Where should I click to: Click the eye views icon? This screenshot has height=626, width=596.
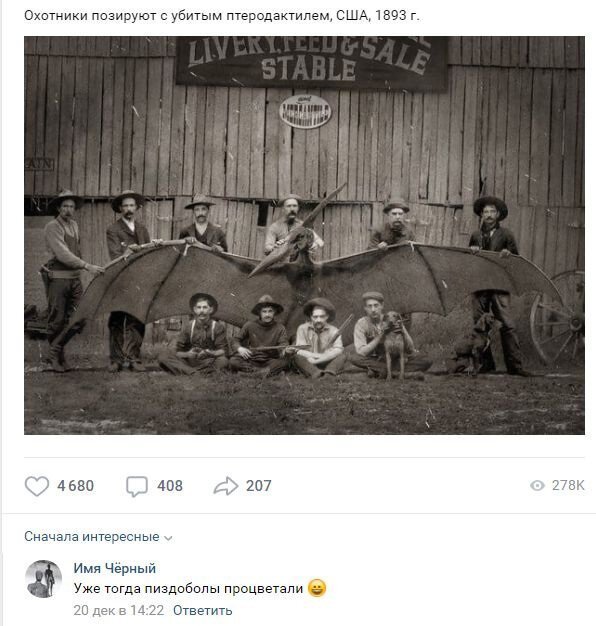(x=537, y=485)
